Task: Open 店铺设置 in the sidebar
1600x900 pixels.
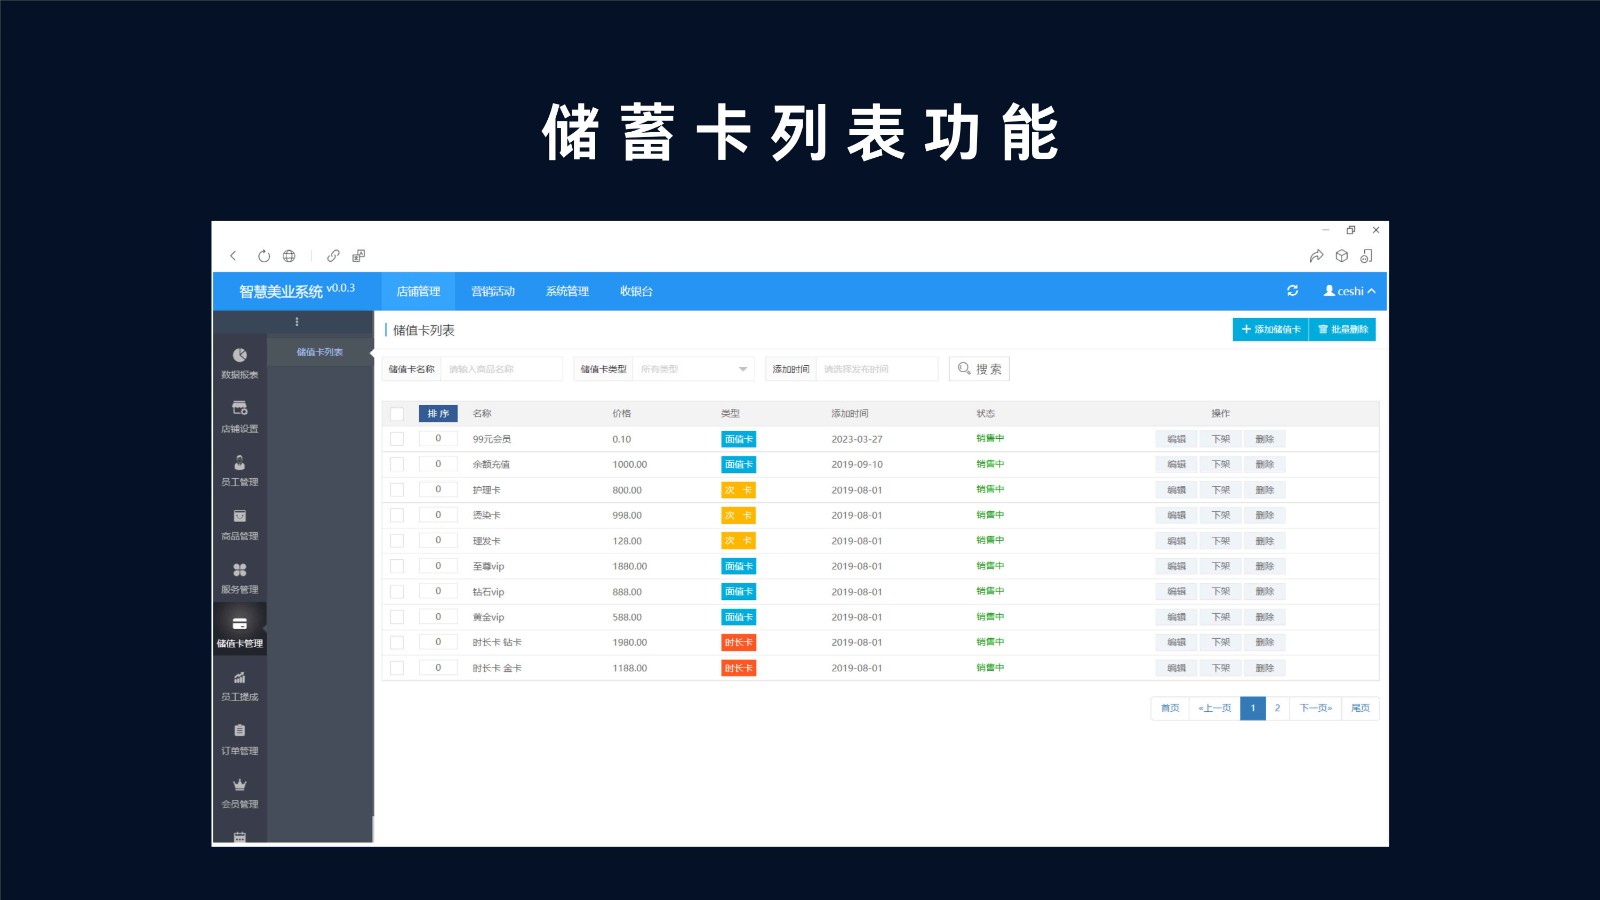Action: click(240, 417)
